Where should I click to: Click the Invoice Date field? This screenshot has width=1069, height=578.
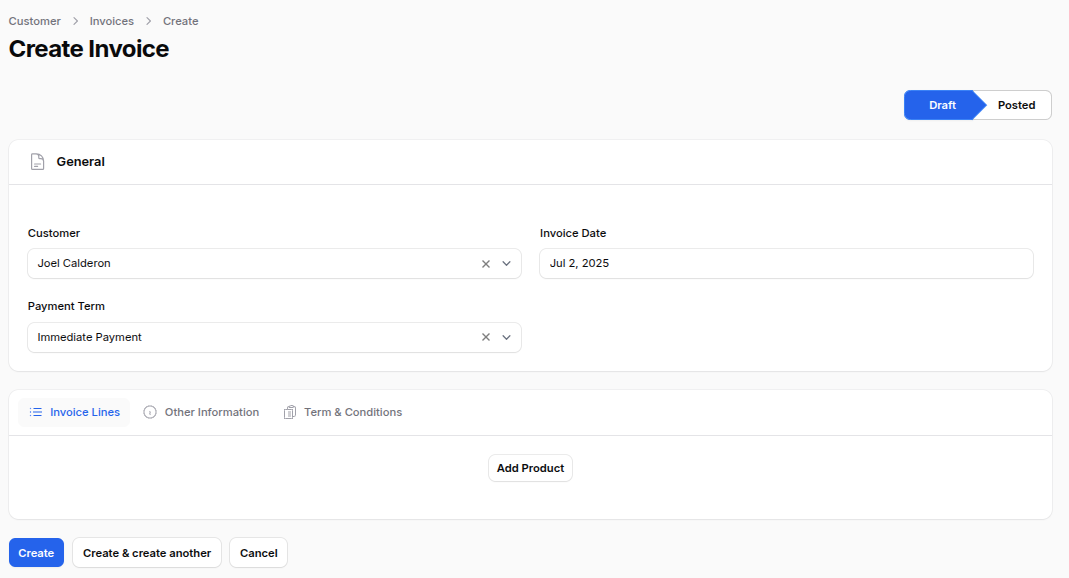click(x=786, y=264)
